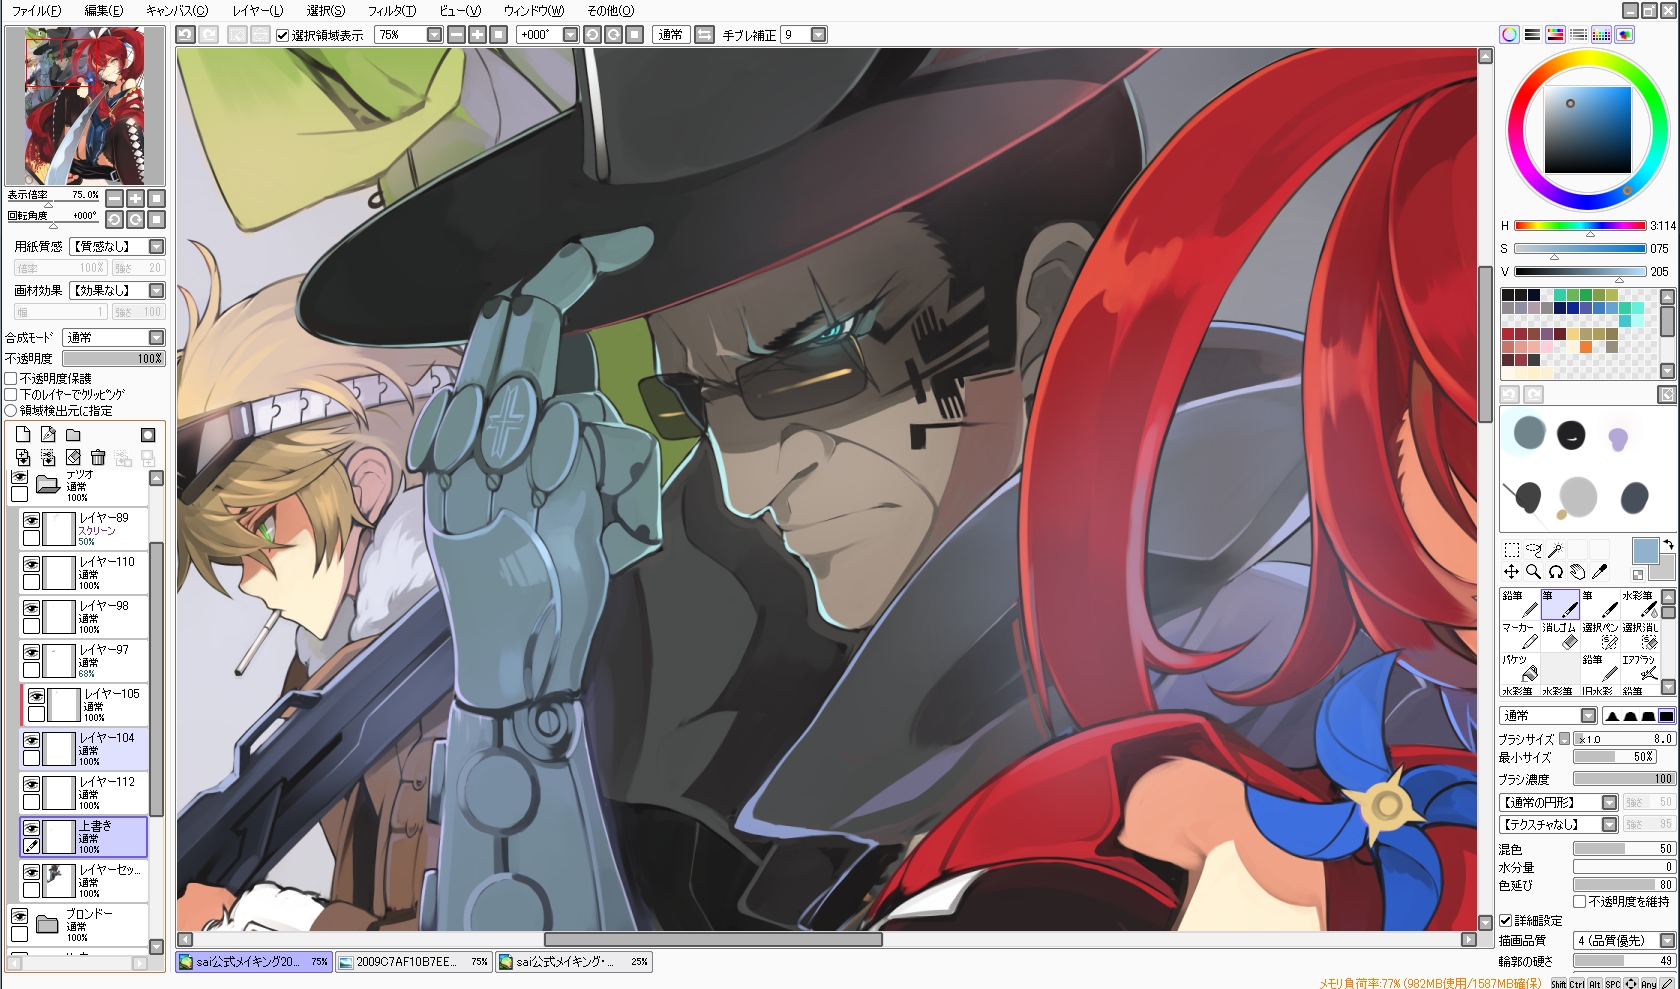Select layer レイヤー112 in the layer list

tap(84, 792)
